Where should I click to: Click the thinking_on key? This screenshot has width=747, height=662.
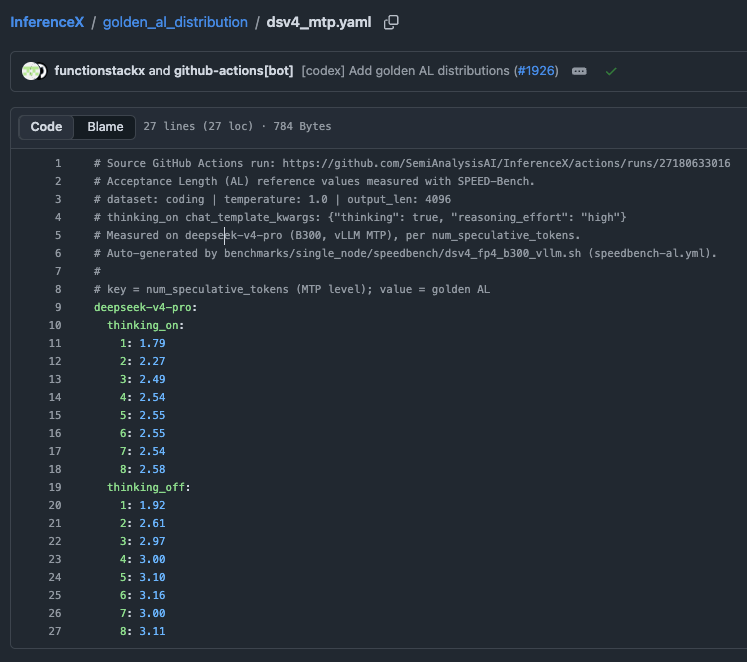coord(142,325)
